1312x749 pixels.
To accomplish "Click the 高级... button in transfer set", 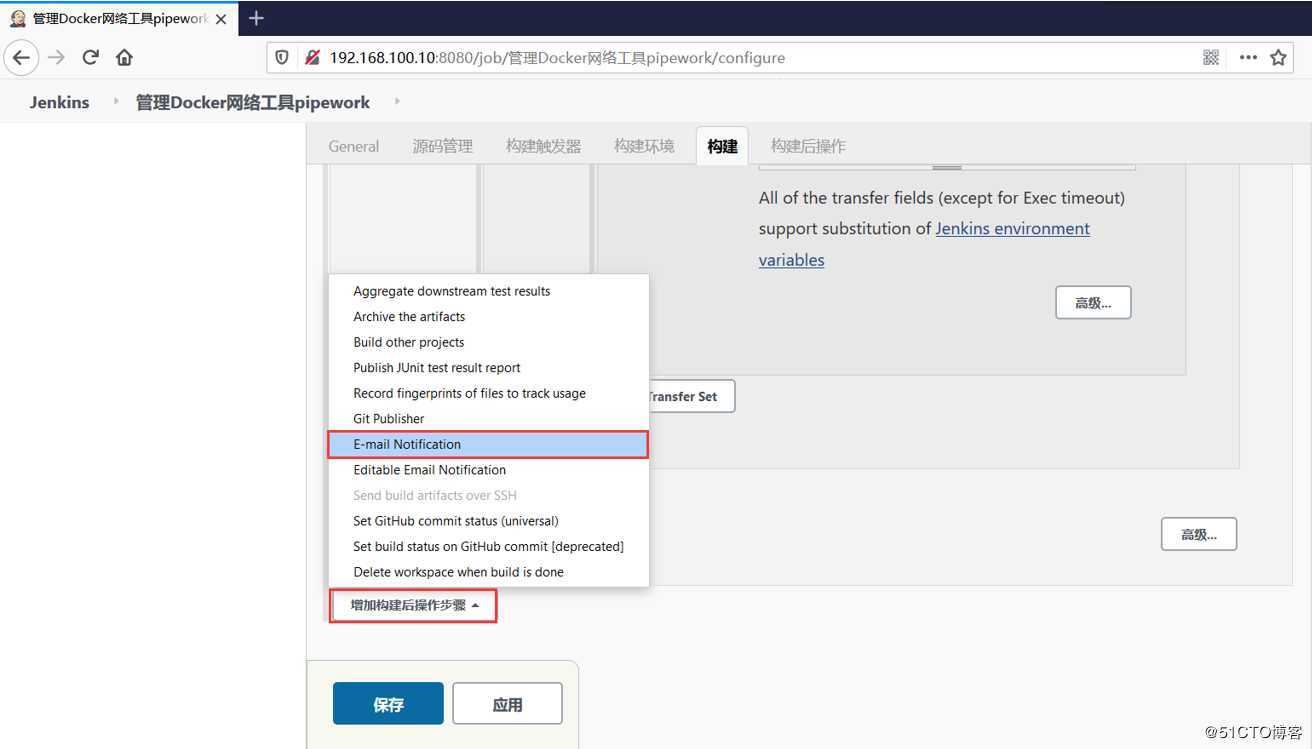I will 1093,303.
